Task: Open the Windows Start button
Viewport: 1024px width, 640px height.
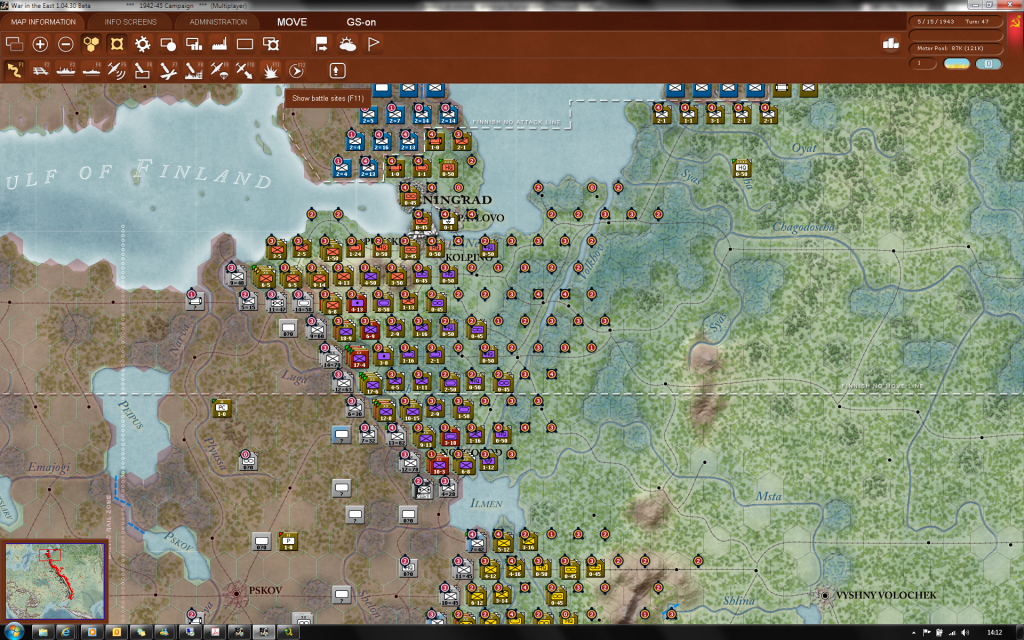Action: click(13, 632)
